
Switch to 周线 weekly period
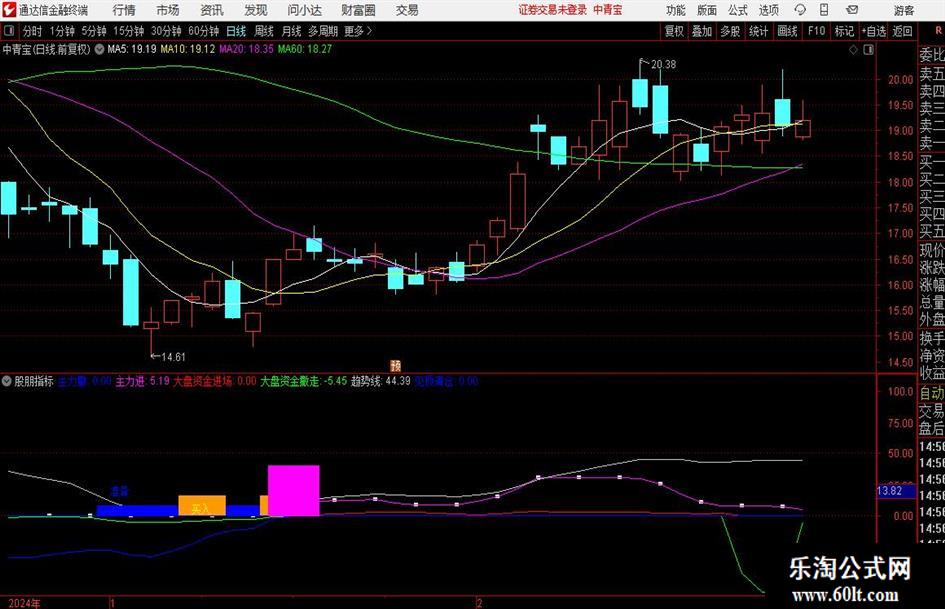264,31
